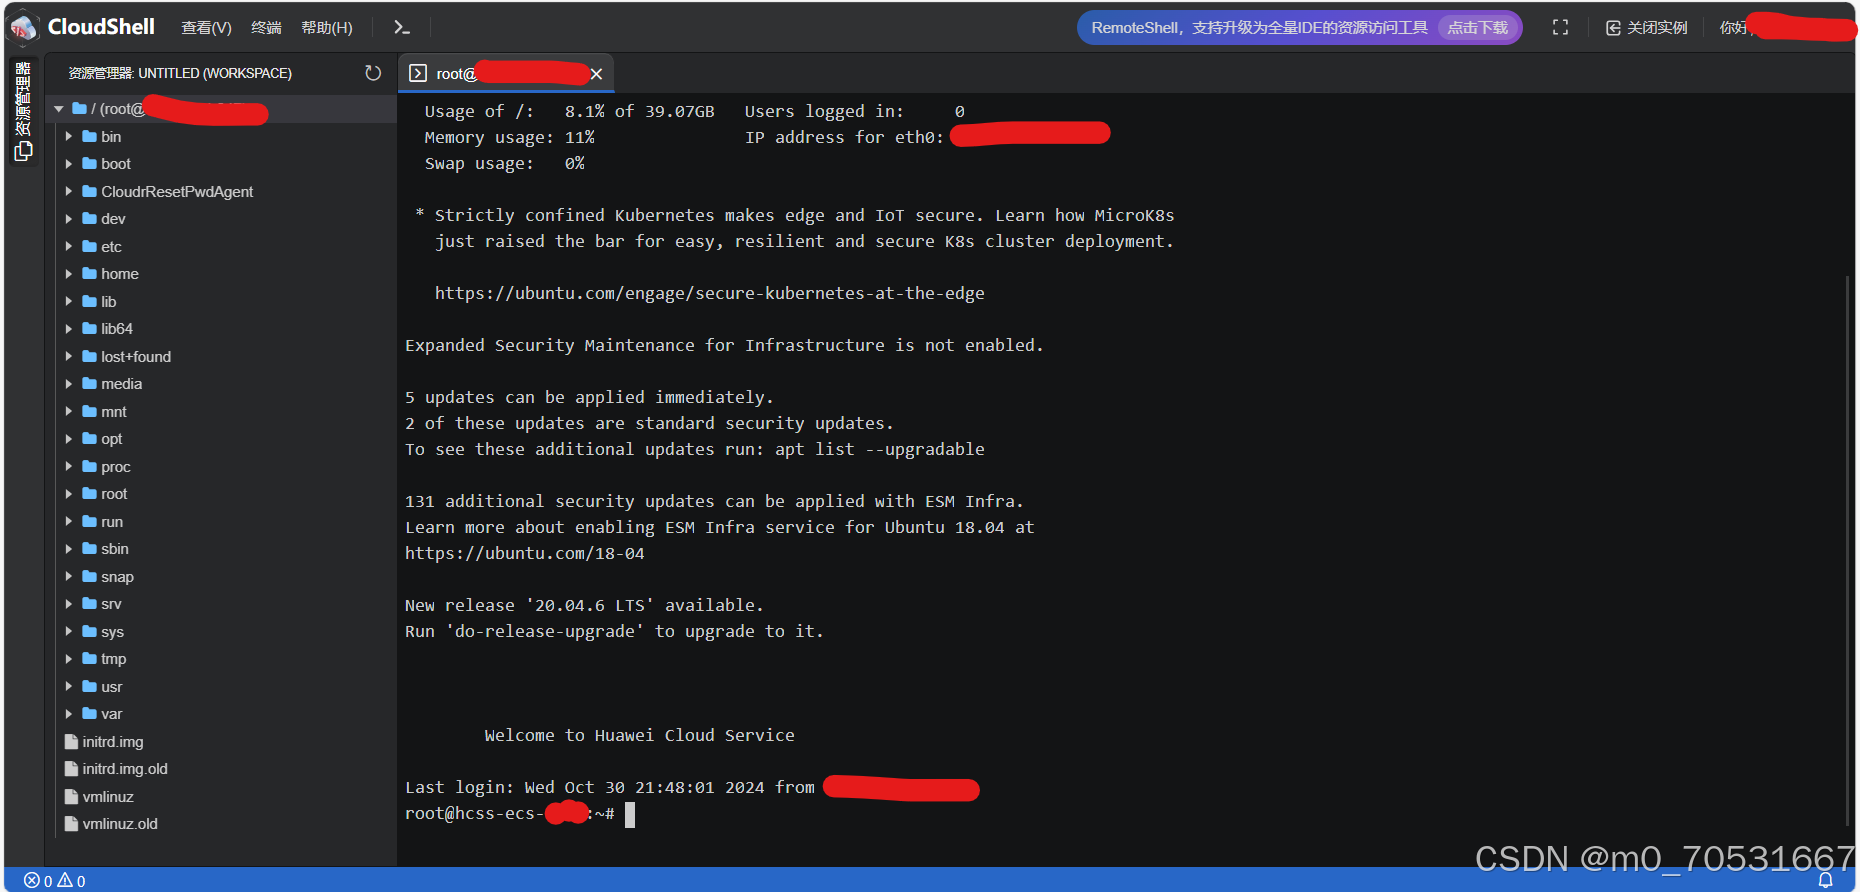Viewport: 1861px width, 892px height.
Task: Click the warnings count icon in status bar
Action: (x=65, y=881)
